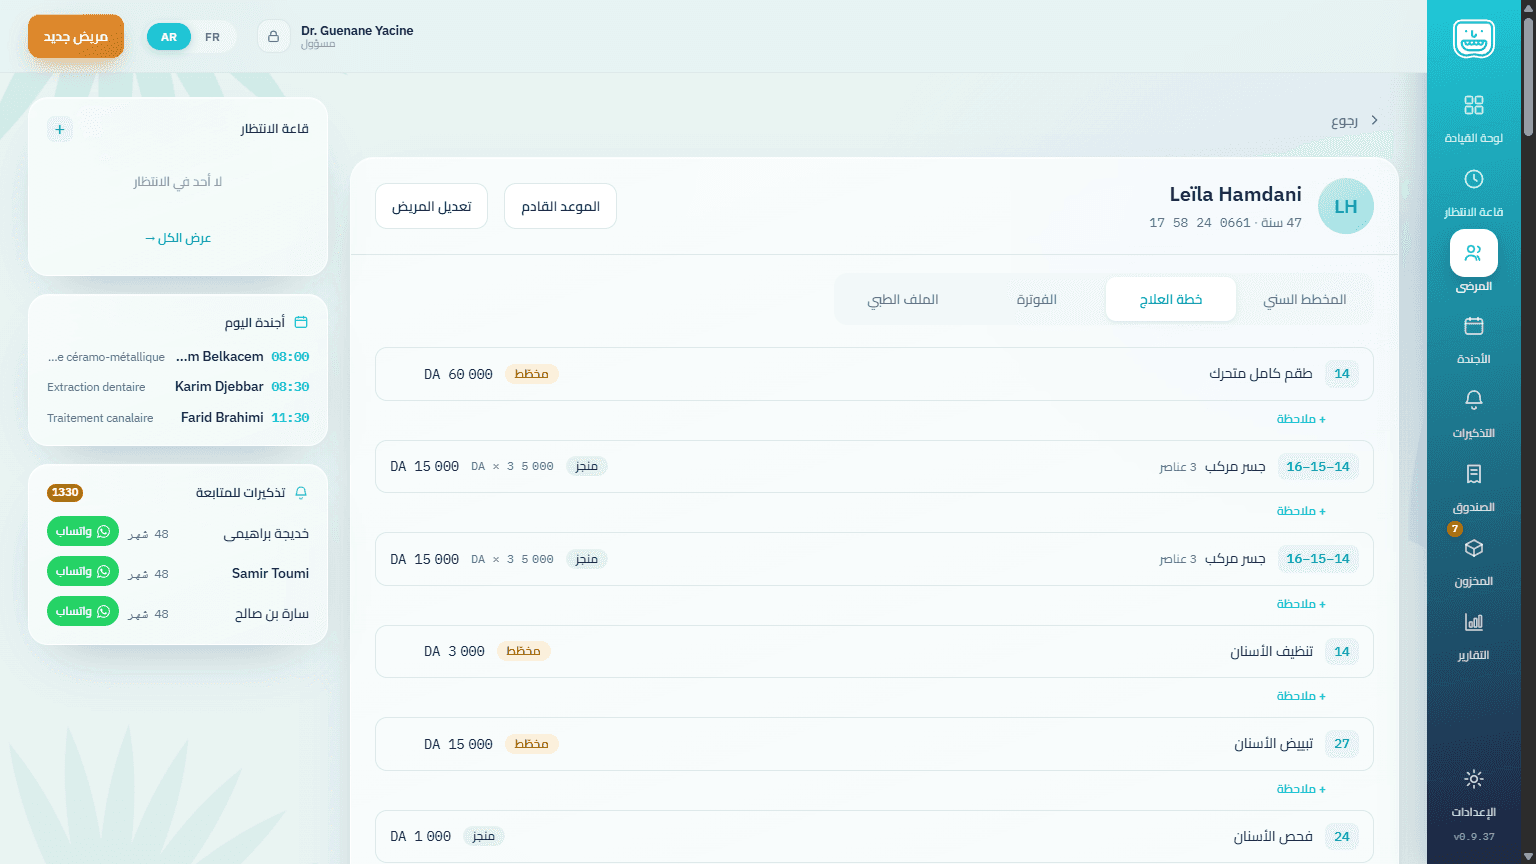The width and height of the screenshot is (1536, 864).
Task: Click the page's vertical scrollbar
Action: (1528, 75)
